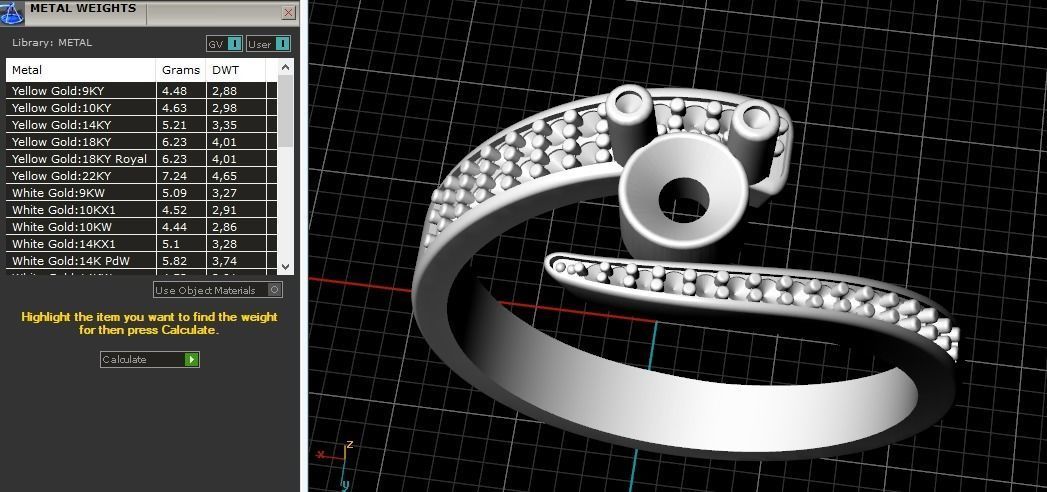Click the green play arrow on Calculate
Viewport: 1047px width, 492px height.
pos(192,359)
